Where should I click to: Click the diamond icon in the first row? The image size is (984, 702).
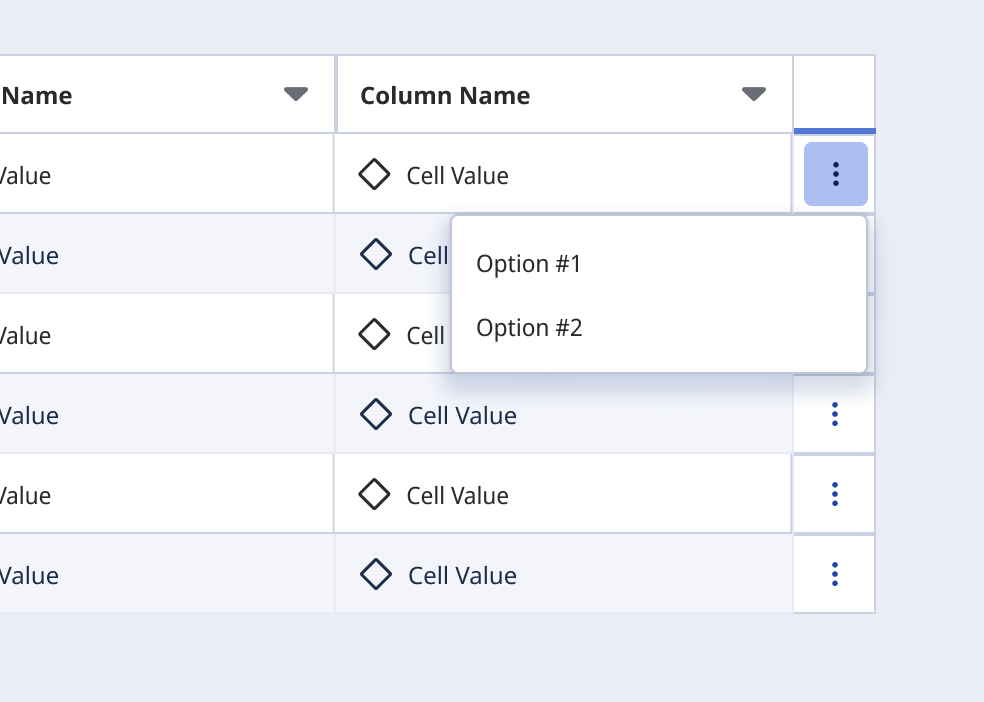click(x=374, y=174)
